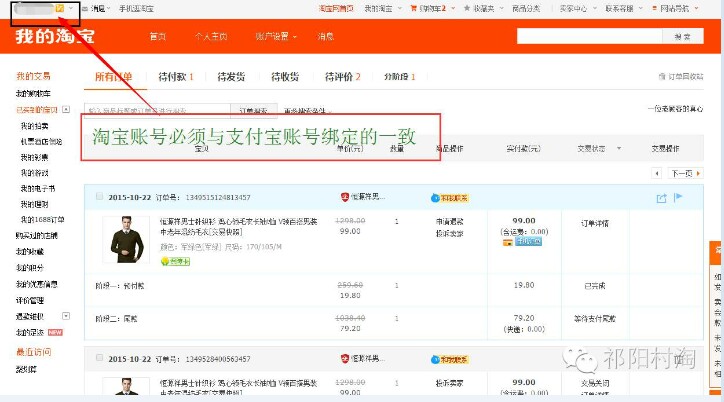This screenshot has height=402, width=724.
Task: Click the green badge under the first product
Action: pyautogui.click(x=175, y=262)
